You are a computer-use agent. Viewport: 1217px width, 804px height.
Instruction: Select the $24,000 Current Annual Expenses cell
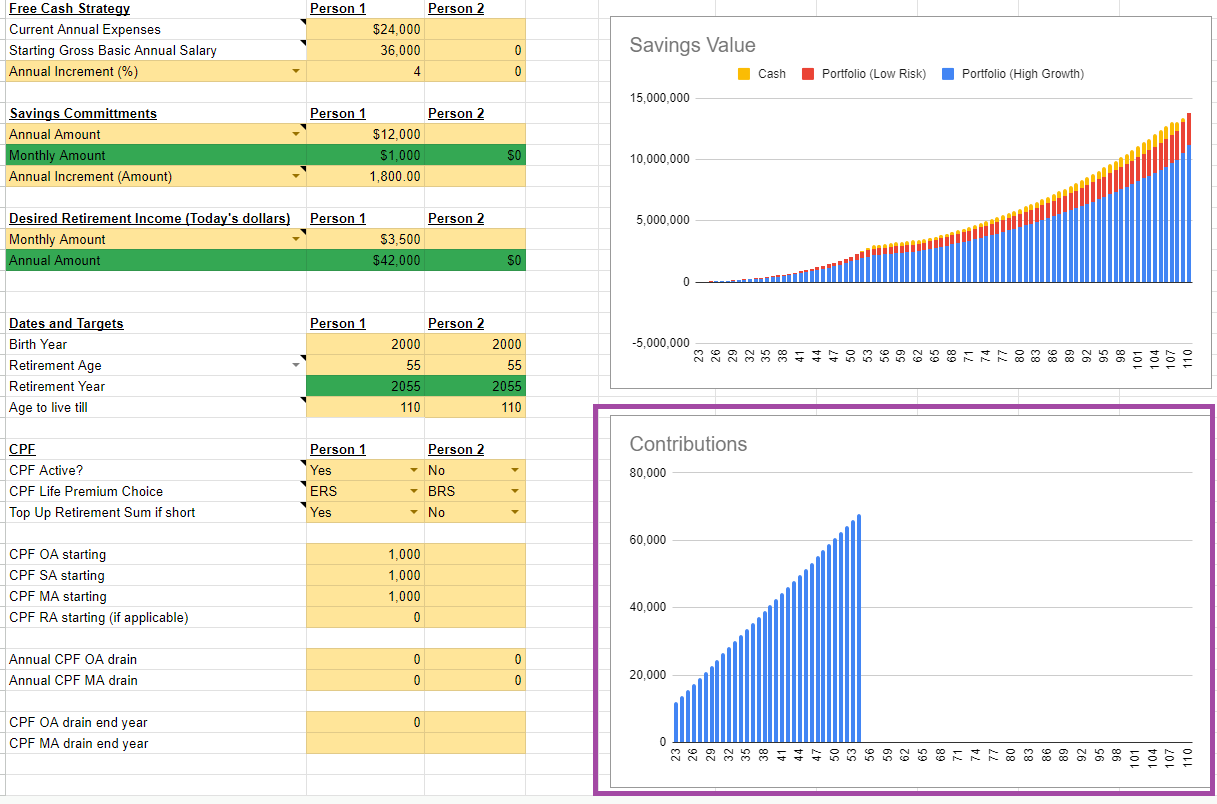pyautogui.click(x=365, y=30)
